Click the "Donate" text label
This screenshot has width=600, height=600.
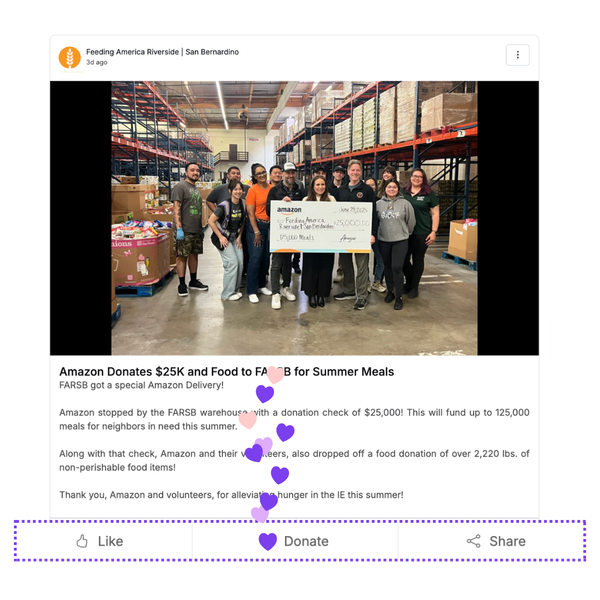(306, 541)
